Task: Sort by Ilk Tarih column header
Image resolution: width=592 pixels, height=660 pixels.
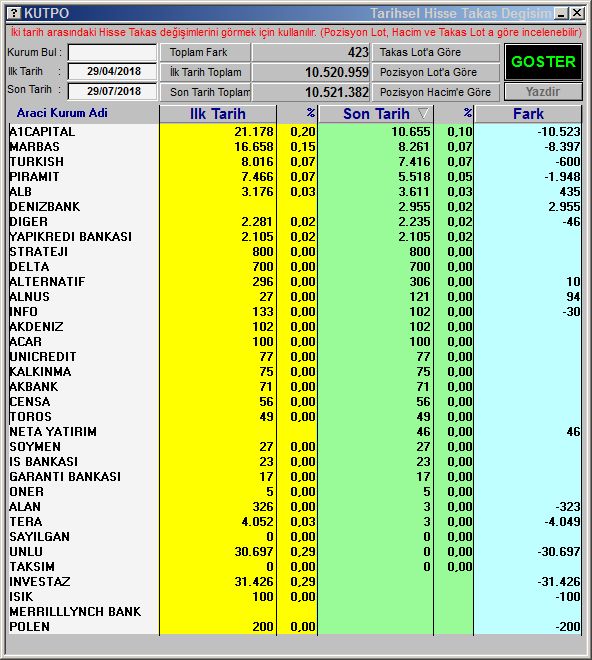Action: 218,114
